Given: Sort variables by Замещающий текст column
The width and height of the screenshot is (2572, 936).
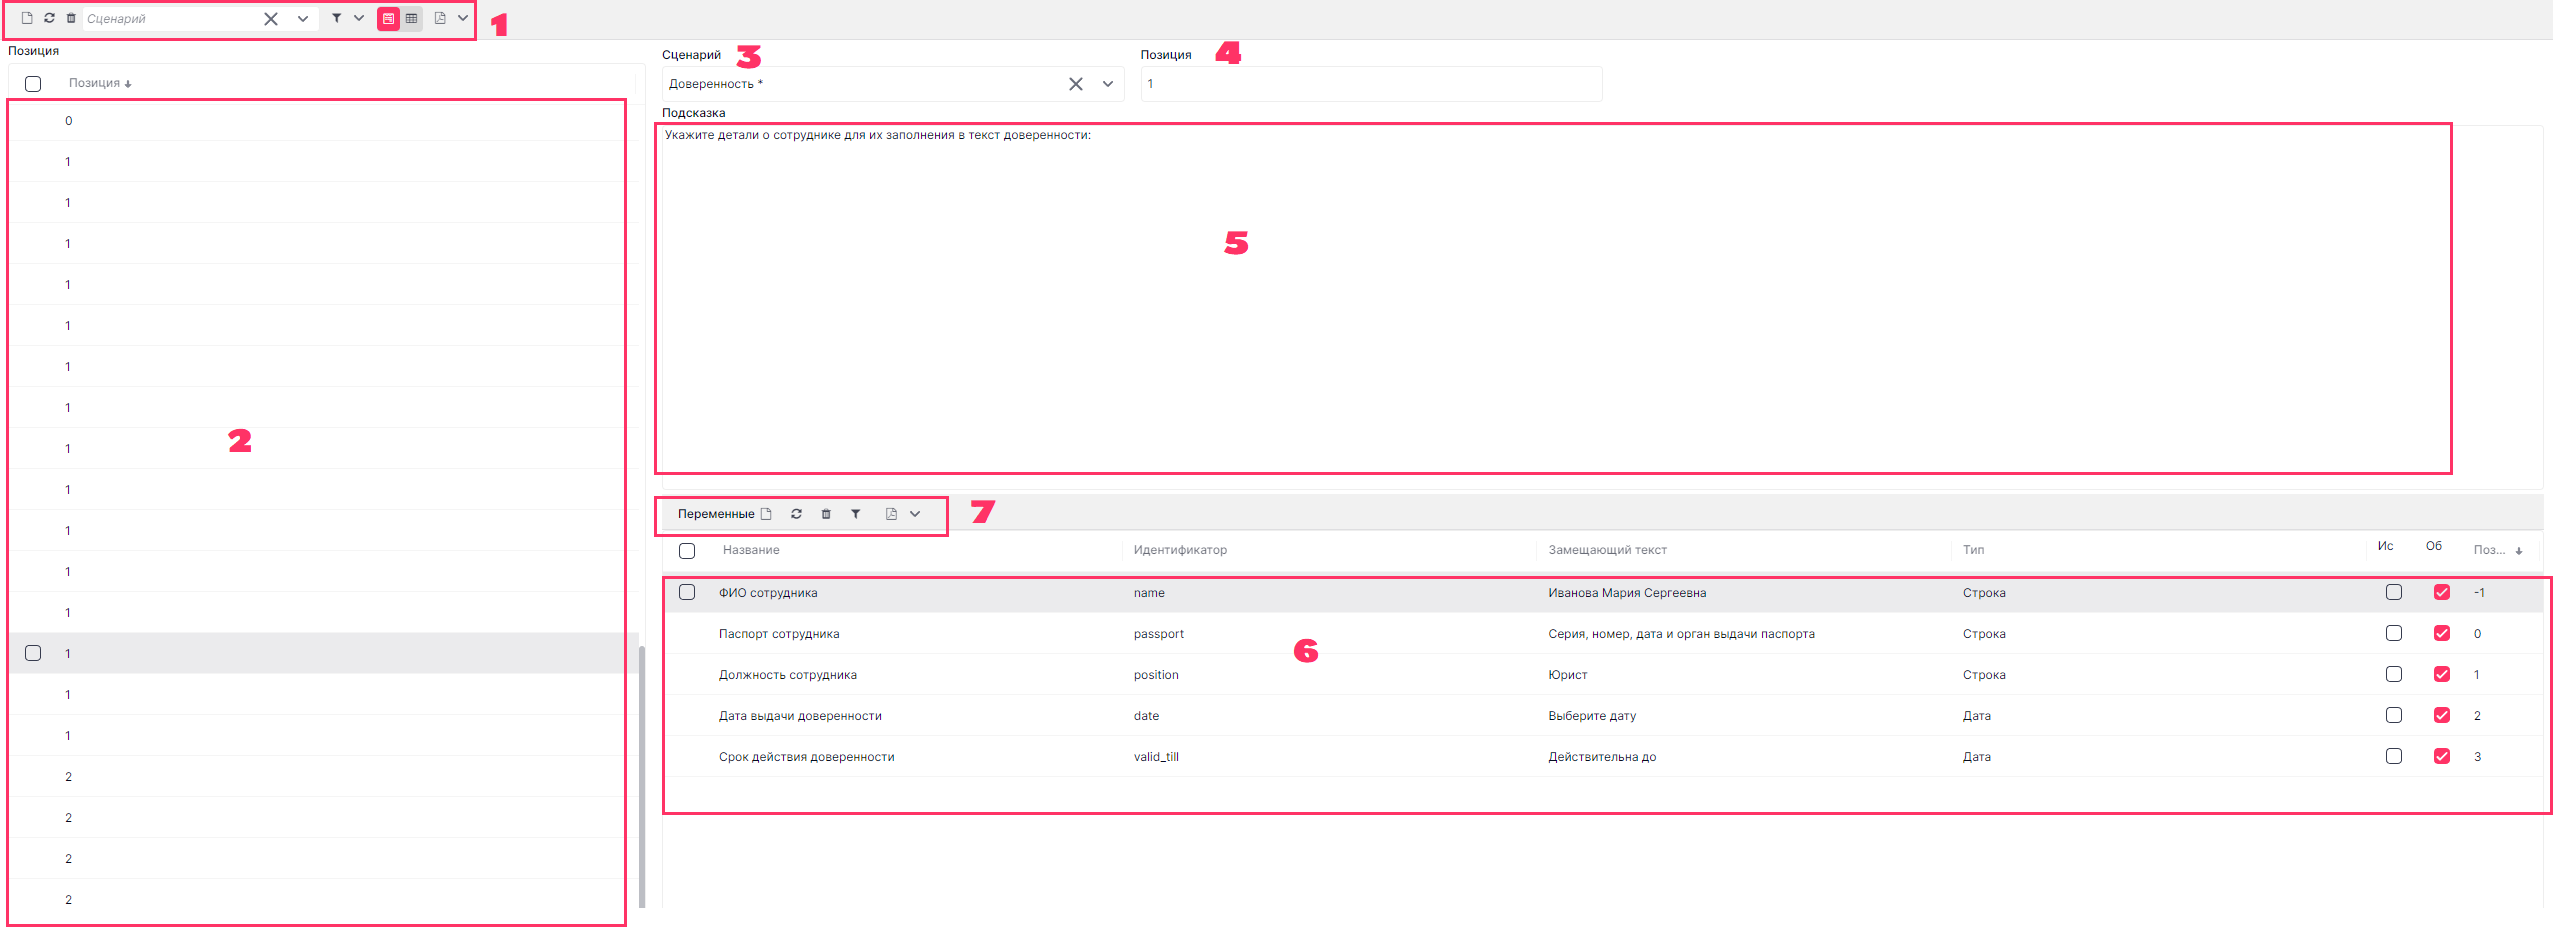Looking at the screenshot, I should click(x=1607, y=550).
